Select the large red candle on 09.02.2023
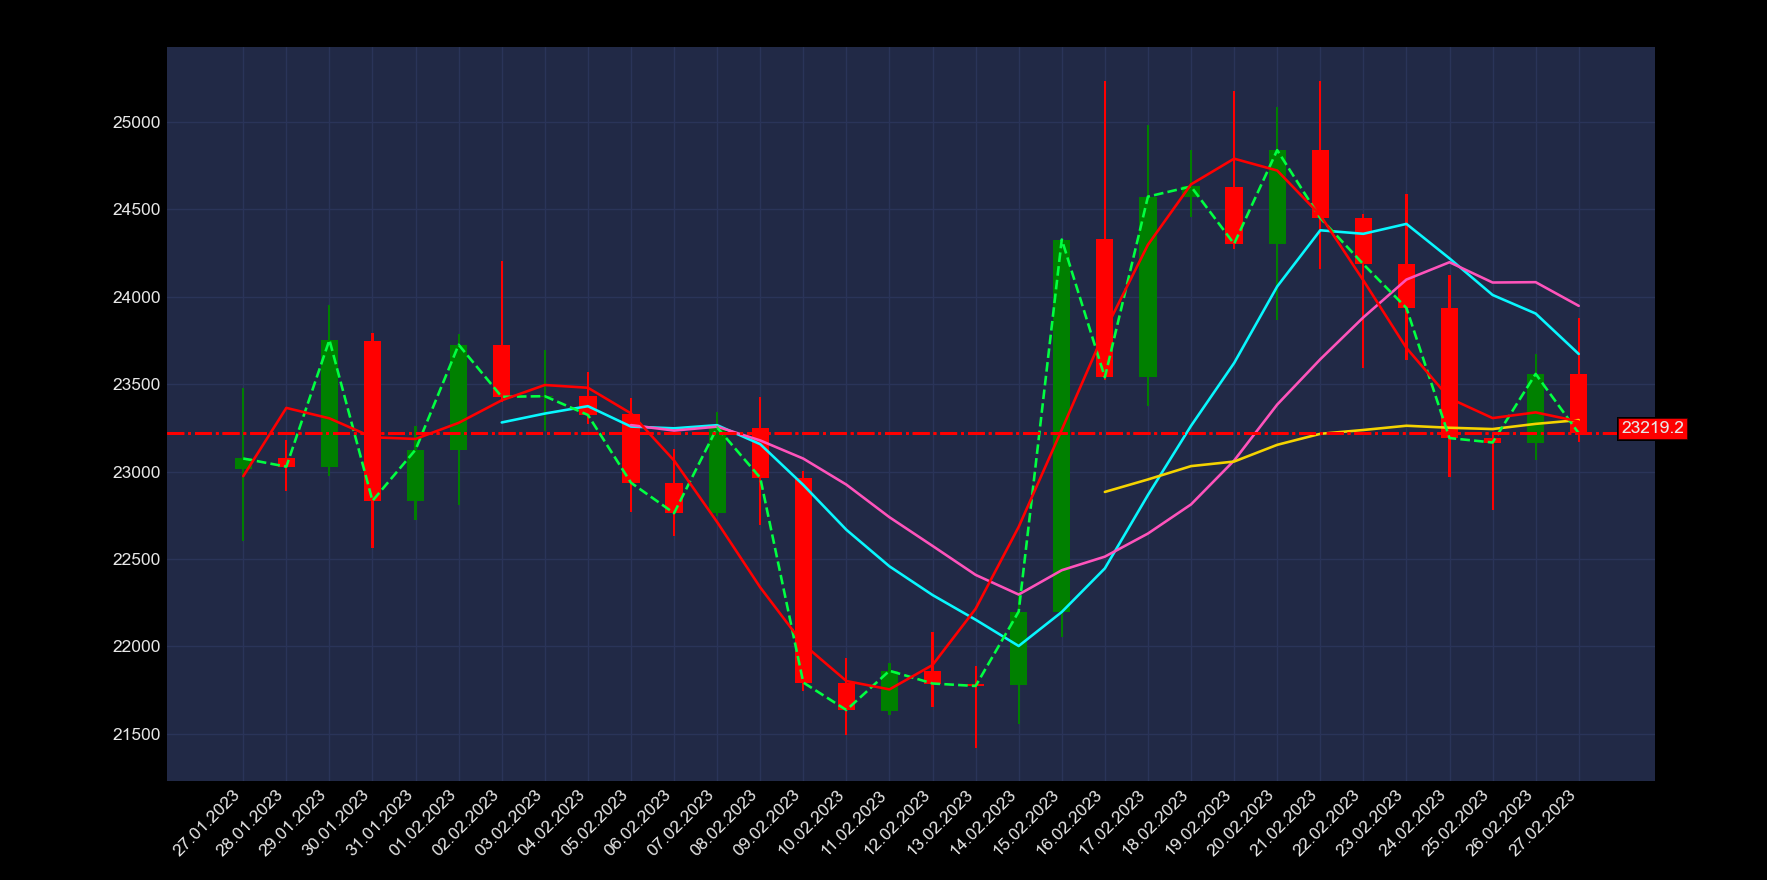1767x880 pixels. tap(803, 580)
